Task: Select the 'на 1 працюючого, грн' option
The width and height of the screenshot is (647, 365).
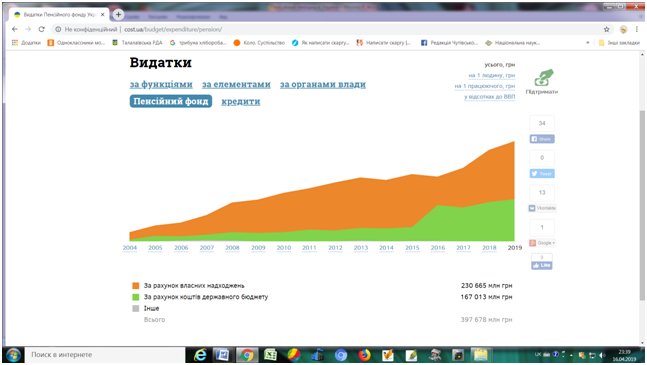Action: [484, 86]
